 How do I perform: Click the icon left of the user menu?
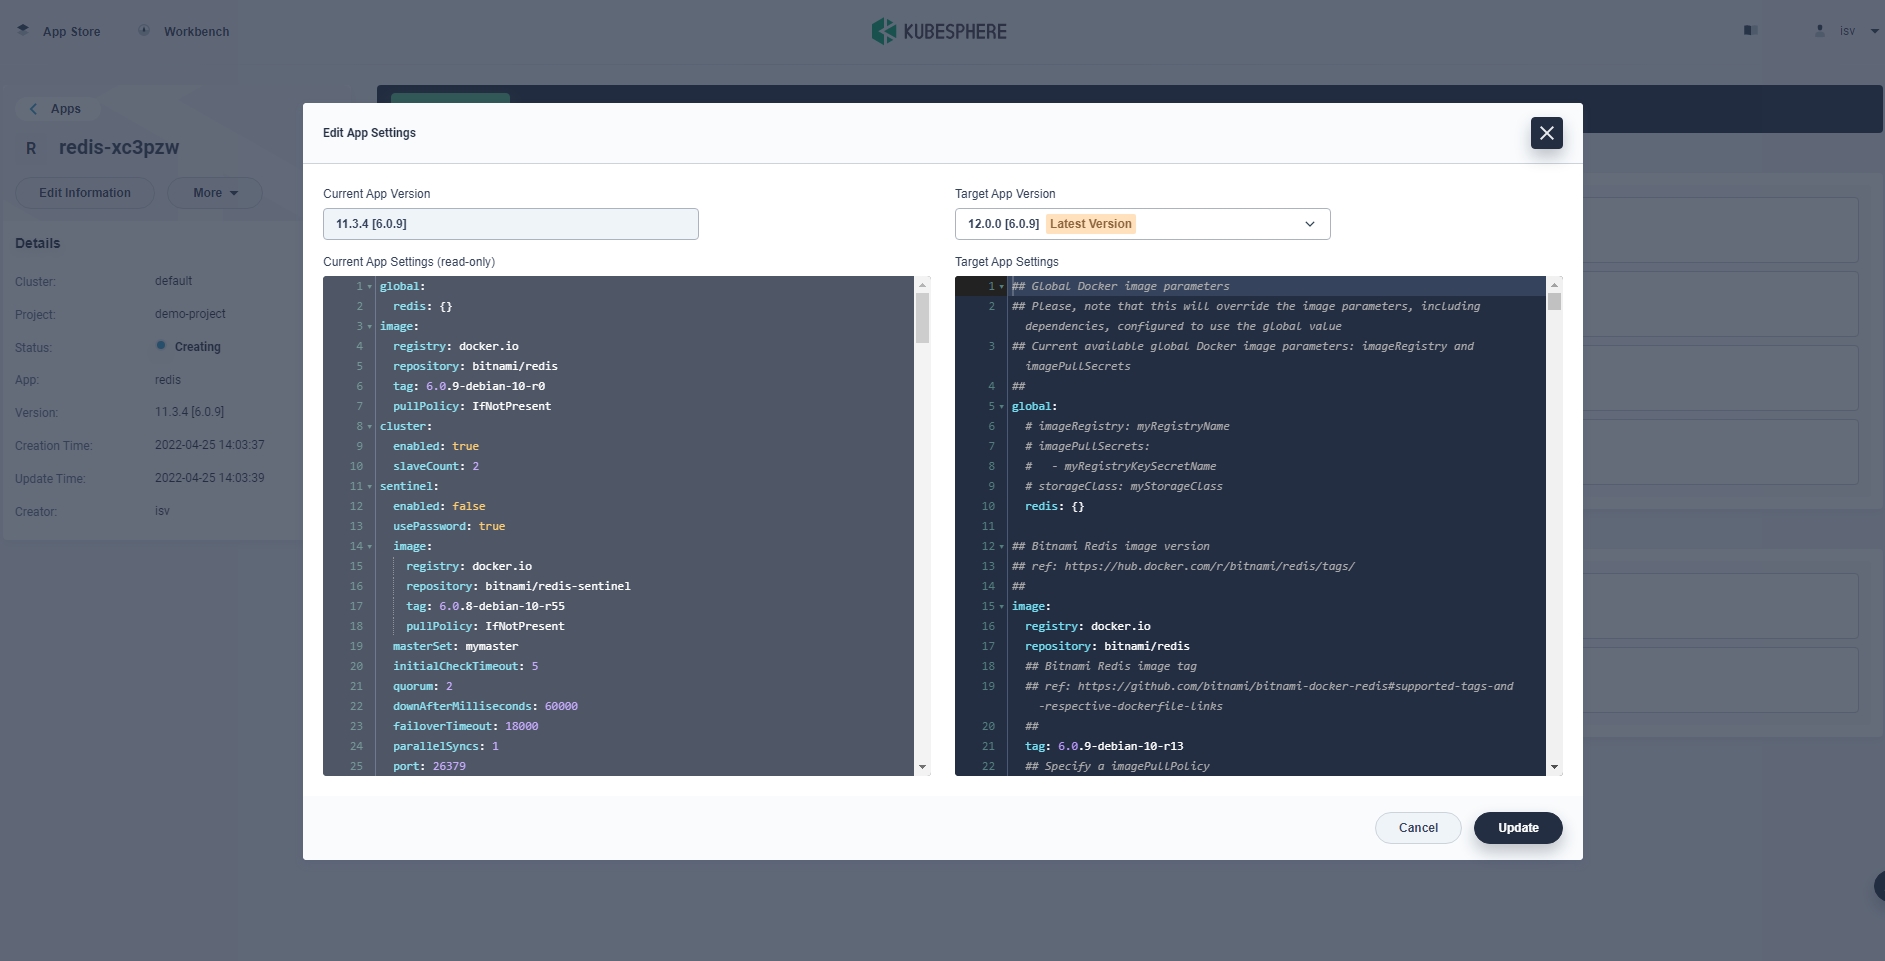click(1750, 31)
